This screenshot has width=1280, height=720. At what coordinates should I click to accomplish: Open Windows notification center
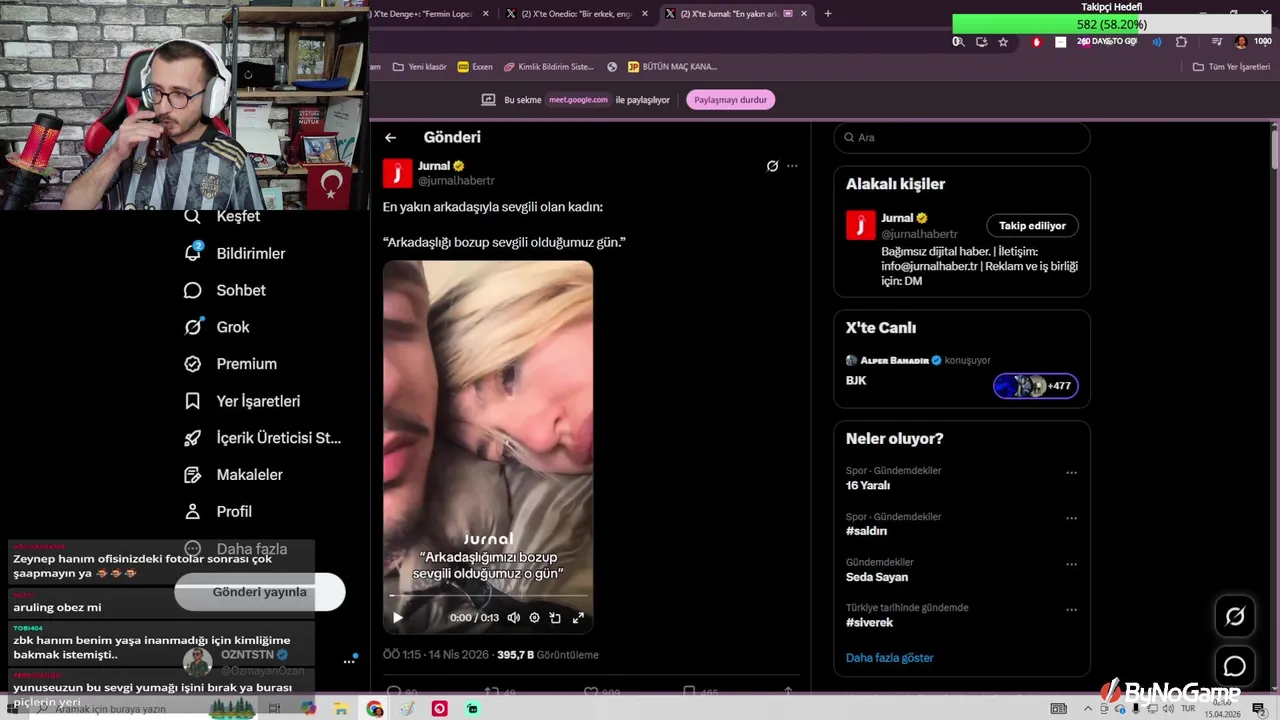(1259, 709)
